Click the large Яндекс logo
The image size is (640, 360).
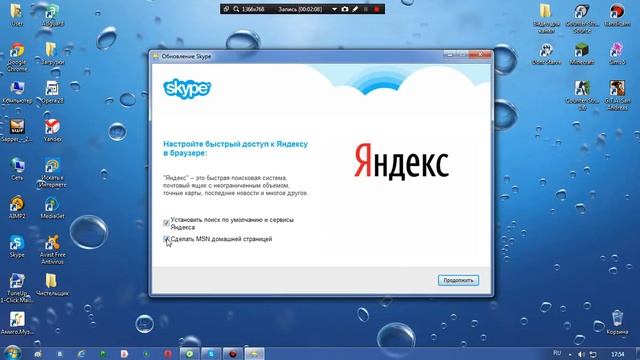coord(401,162)
